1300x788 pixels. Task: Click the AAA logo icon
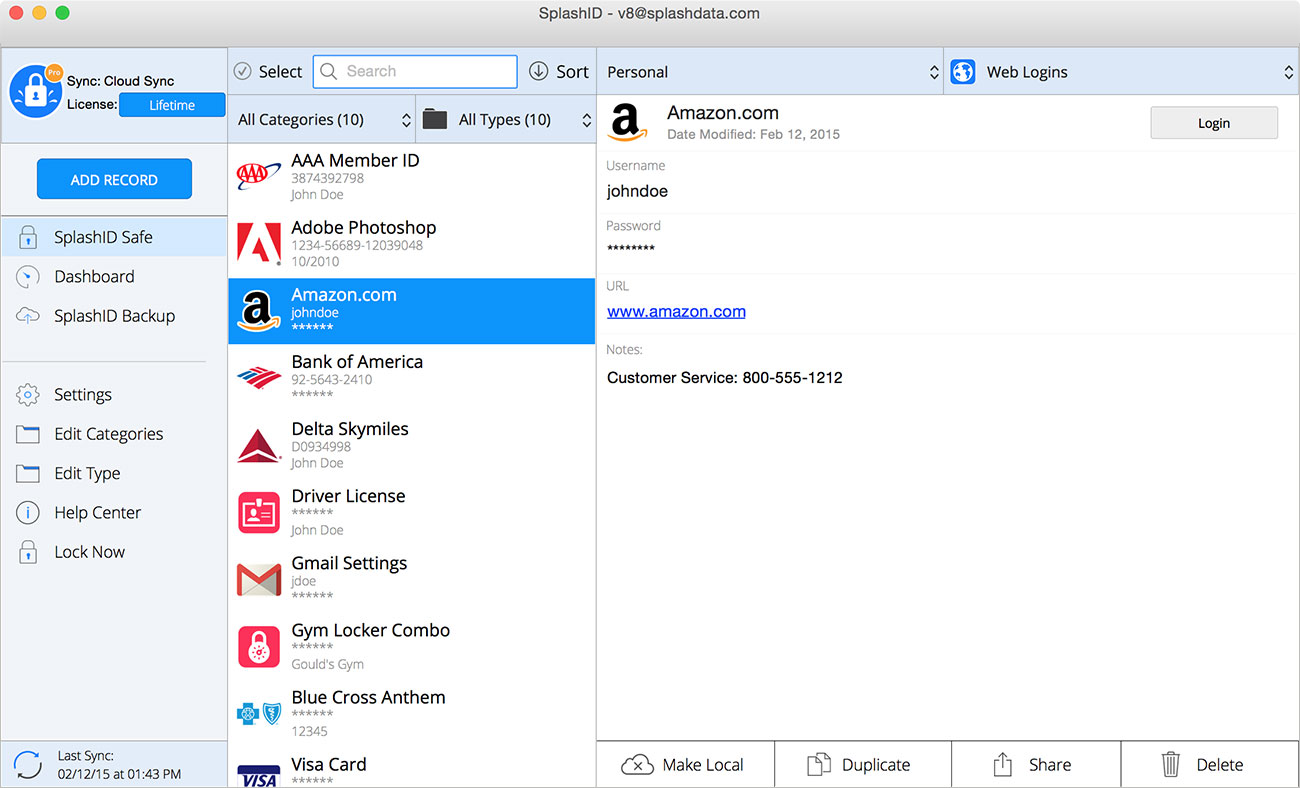(259, 177)
